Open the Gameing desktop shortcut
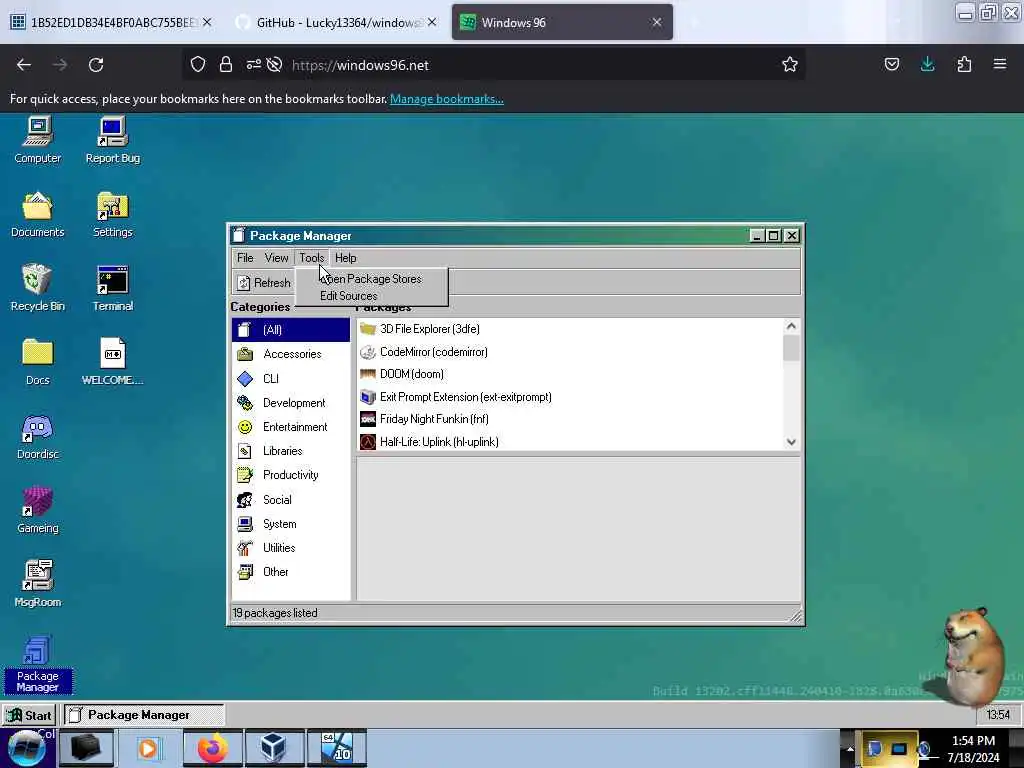Viewport: 1024px width, 768px height. (37, 510)
